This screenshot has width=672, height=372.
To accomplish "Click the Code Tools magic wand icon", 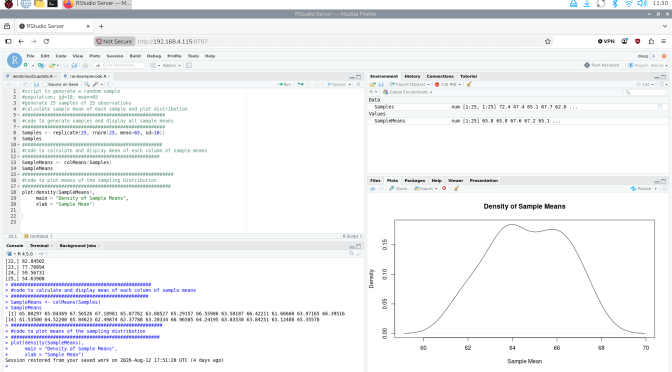I will pyautogui.click(x=96, y=84).
